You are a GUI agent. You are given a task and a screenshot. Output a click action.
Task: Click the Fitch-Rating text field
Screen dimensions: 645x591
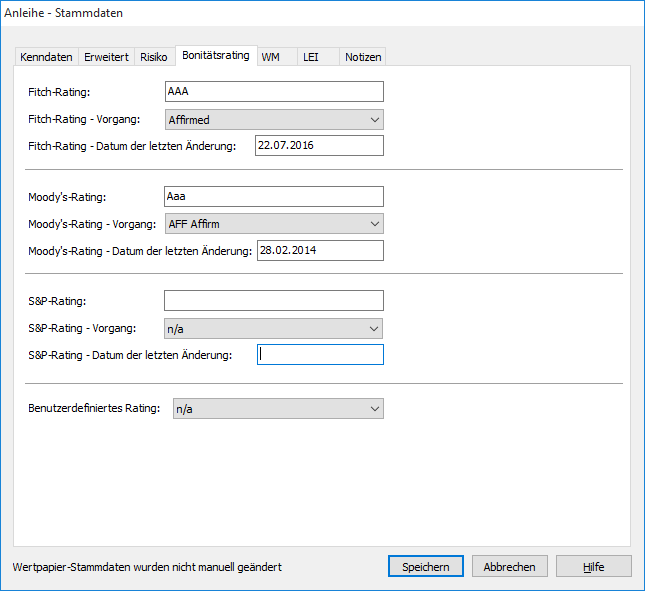coord(273,92)
